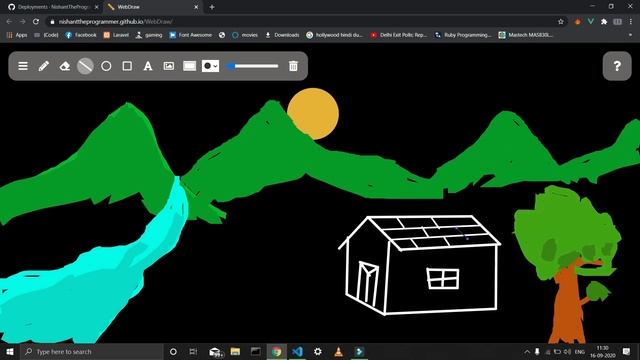Image resolution: width=640 pixels, height=360 pixels.
Task: Show more bookmarks overflow arrow
Action: tap(630, 35)
